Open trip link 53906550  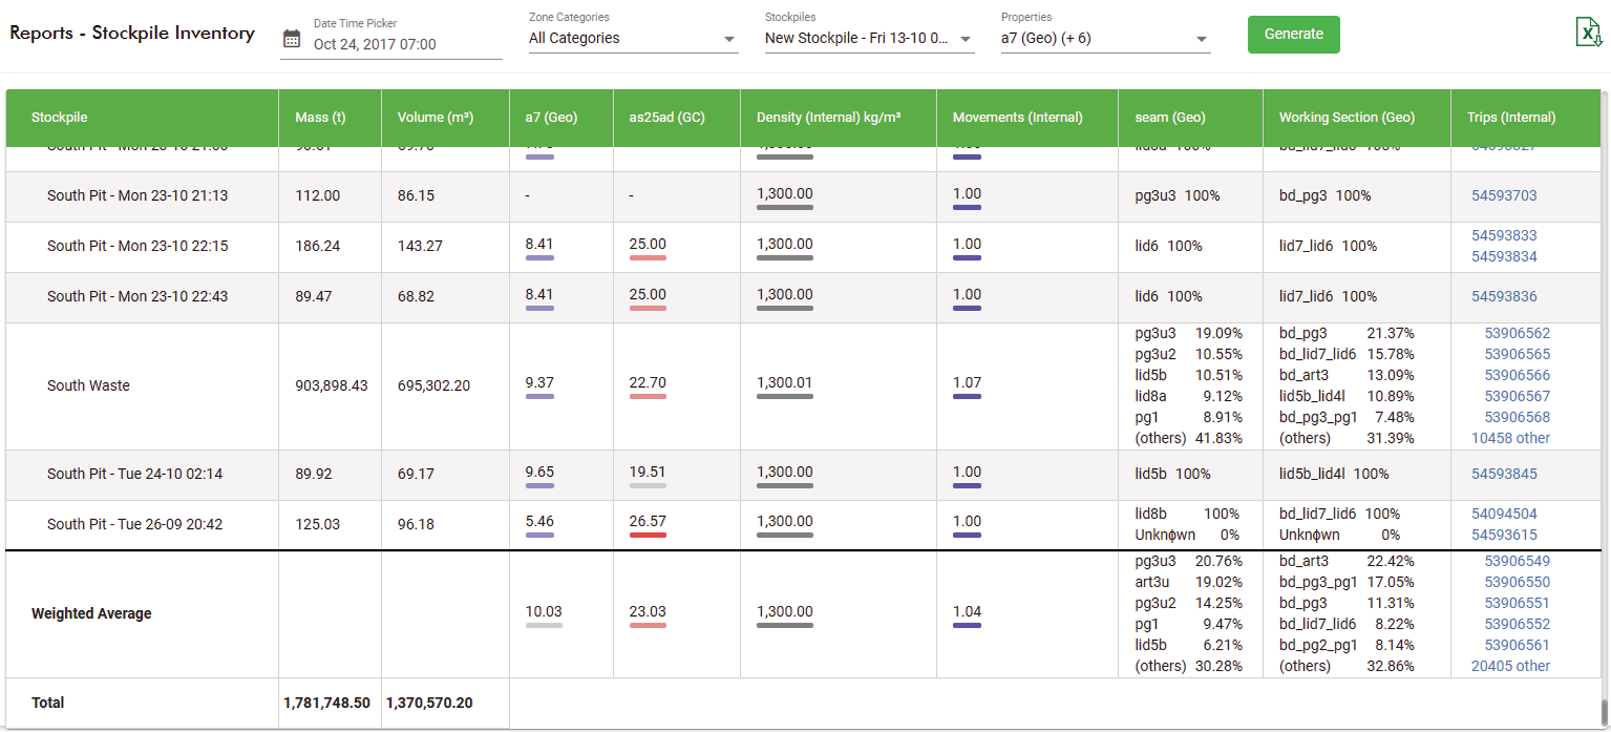pyautogui.click(x=1517, y=582)
